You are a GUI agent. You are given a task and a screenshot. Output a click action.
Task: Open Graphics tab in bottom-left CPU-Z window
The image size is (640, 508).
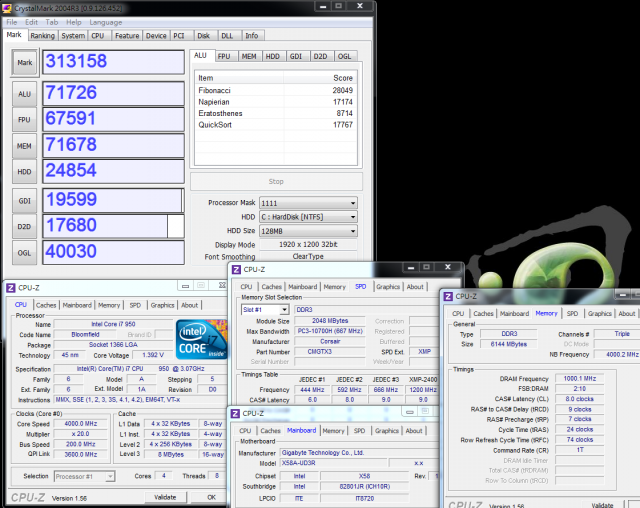[162, 305]
